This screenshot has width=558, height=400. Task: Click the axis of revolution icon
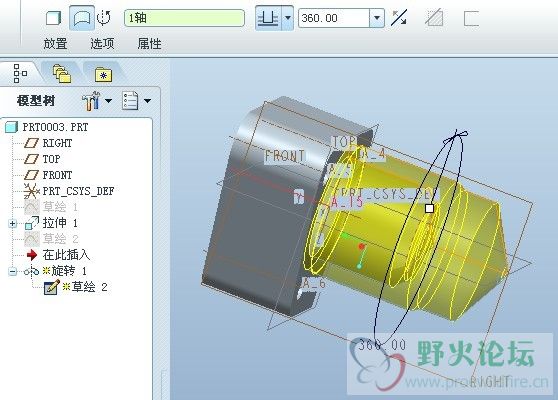pos(104,18)
